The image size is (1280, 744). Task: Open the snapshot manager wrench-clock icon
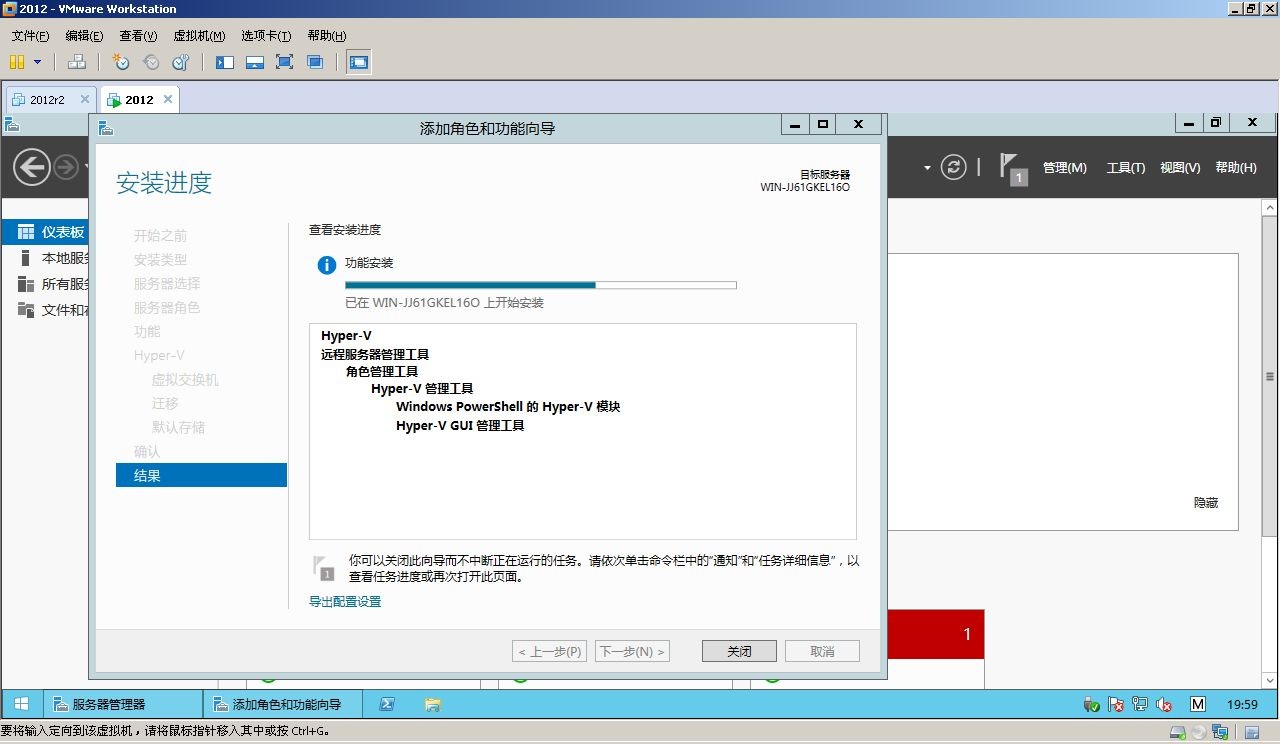coord(181,62)
